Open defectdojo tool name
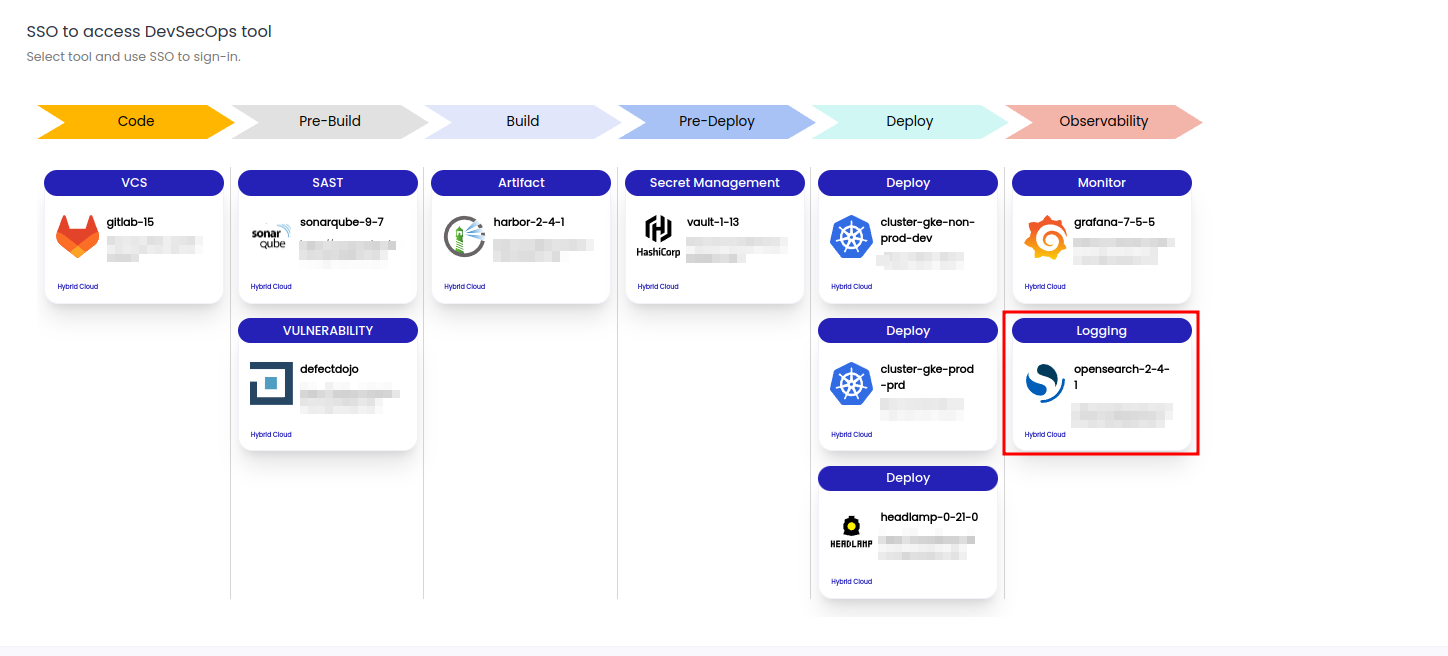The width and height of the screenshot is (1448, 656). [329, 369]
